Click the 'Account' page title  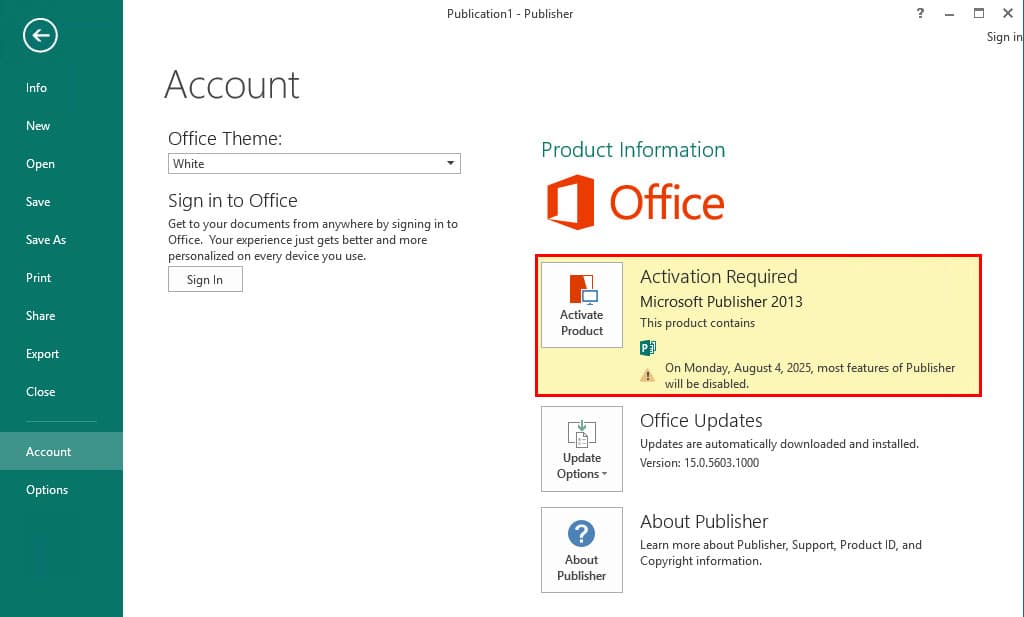point(232,85)
